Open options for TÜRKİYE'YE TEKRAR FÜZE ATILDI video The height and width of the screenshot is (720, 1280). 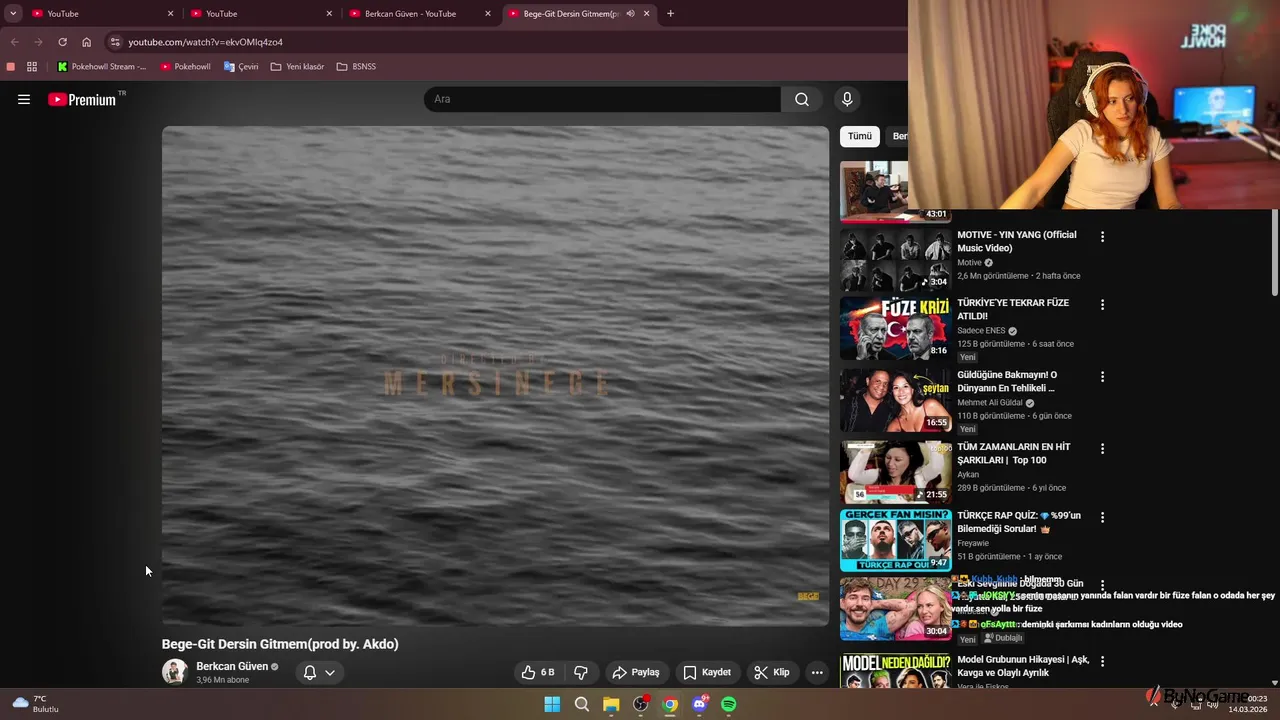1102,305
